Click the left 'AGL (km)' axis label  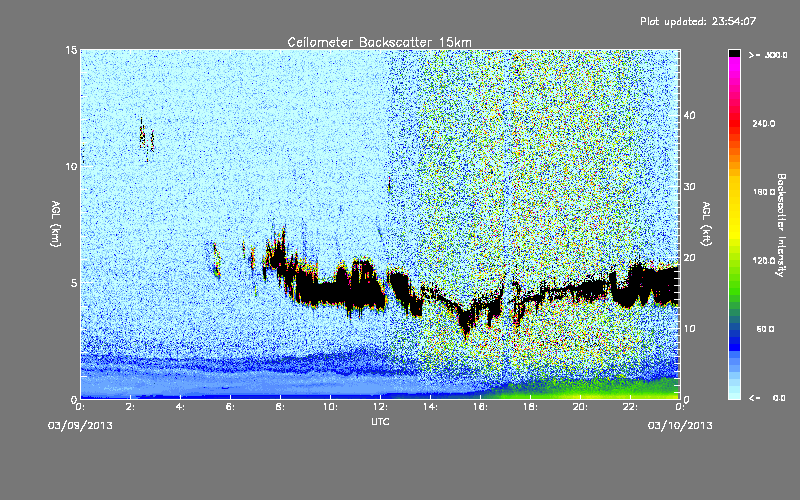pos(56,224)
